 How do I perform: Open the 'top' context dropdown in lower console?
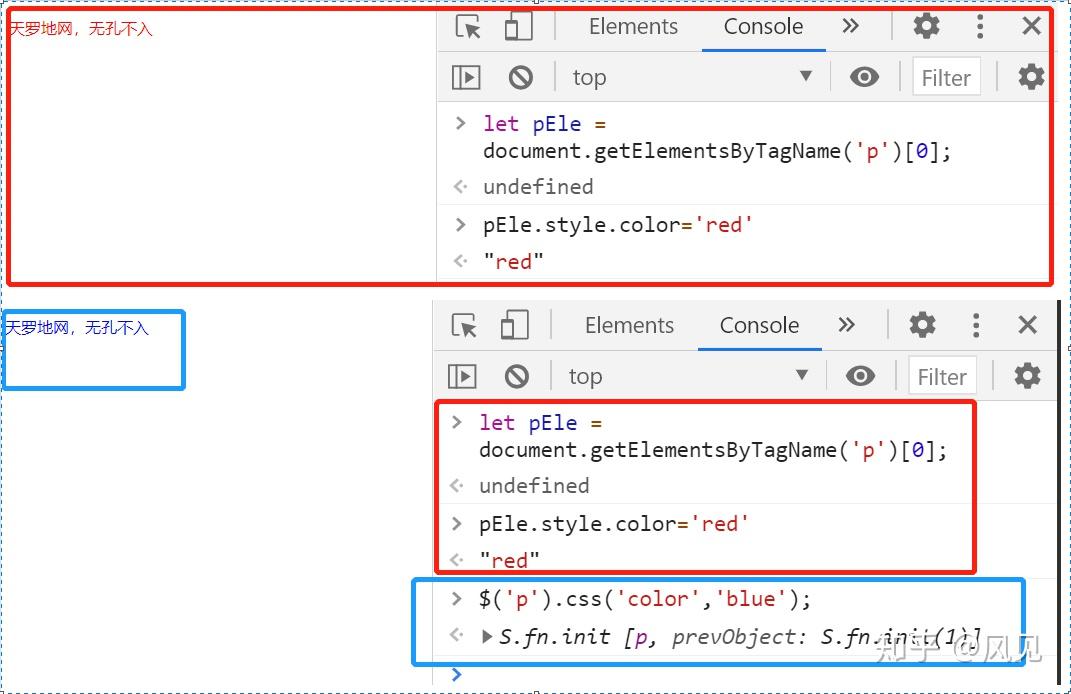(686, 376)
